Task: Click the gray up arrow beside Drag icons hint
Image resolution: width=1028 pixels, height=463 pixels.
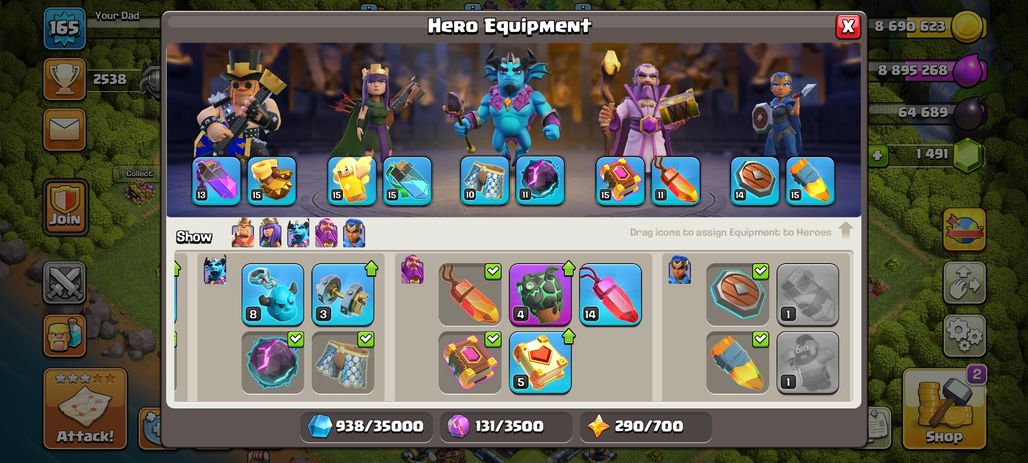Action: click(x=846, y=230)
